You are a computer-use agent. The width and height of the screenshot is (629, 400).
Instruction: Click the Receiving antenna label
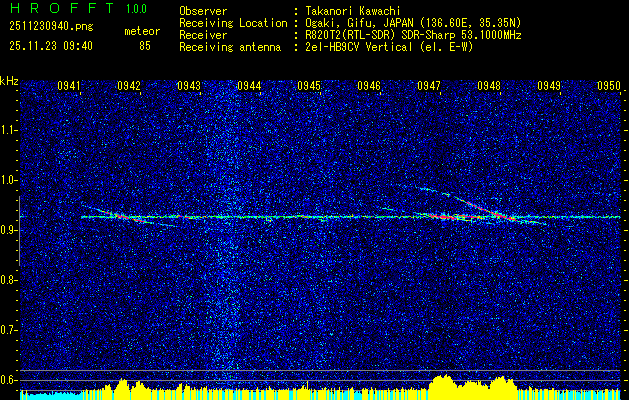[230, 47]
